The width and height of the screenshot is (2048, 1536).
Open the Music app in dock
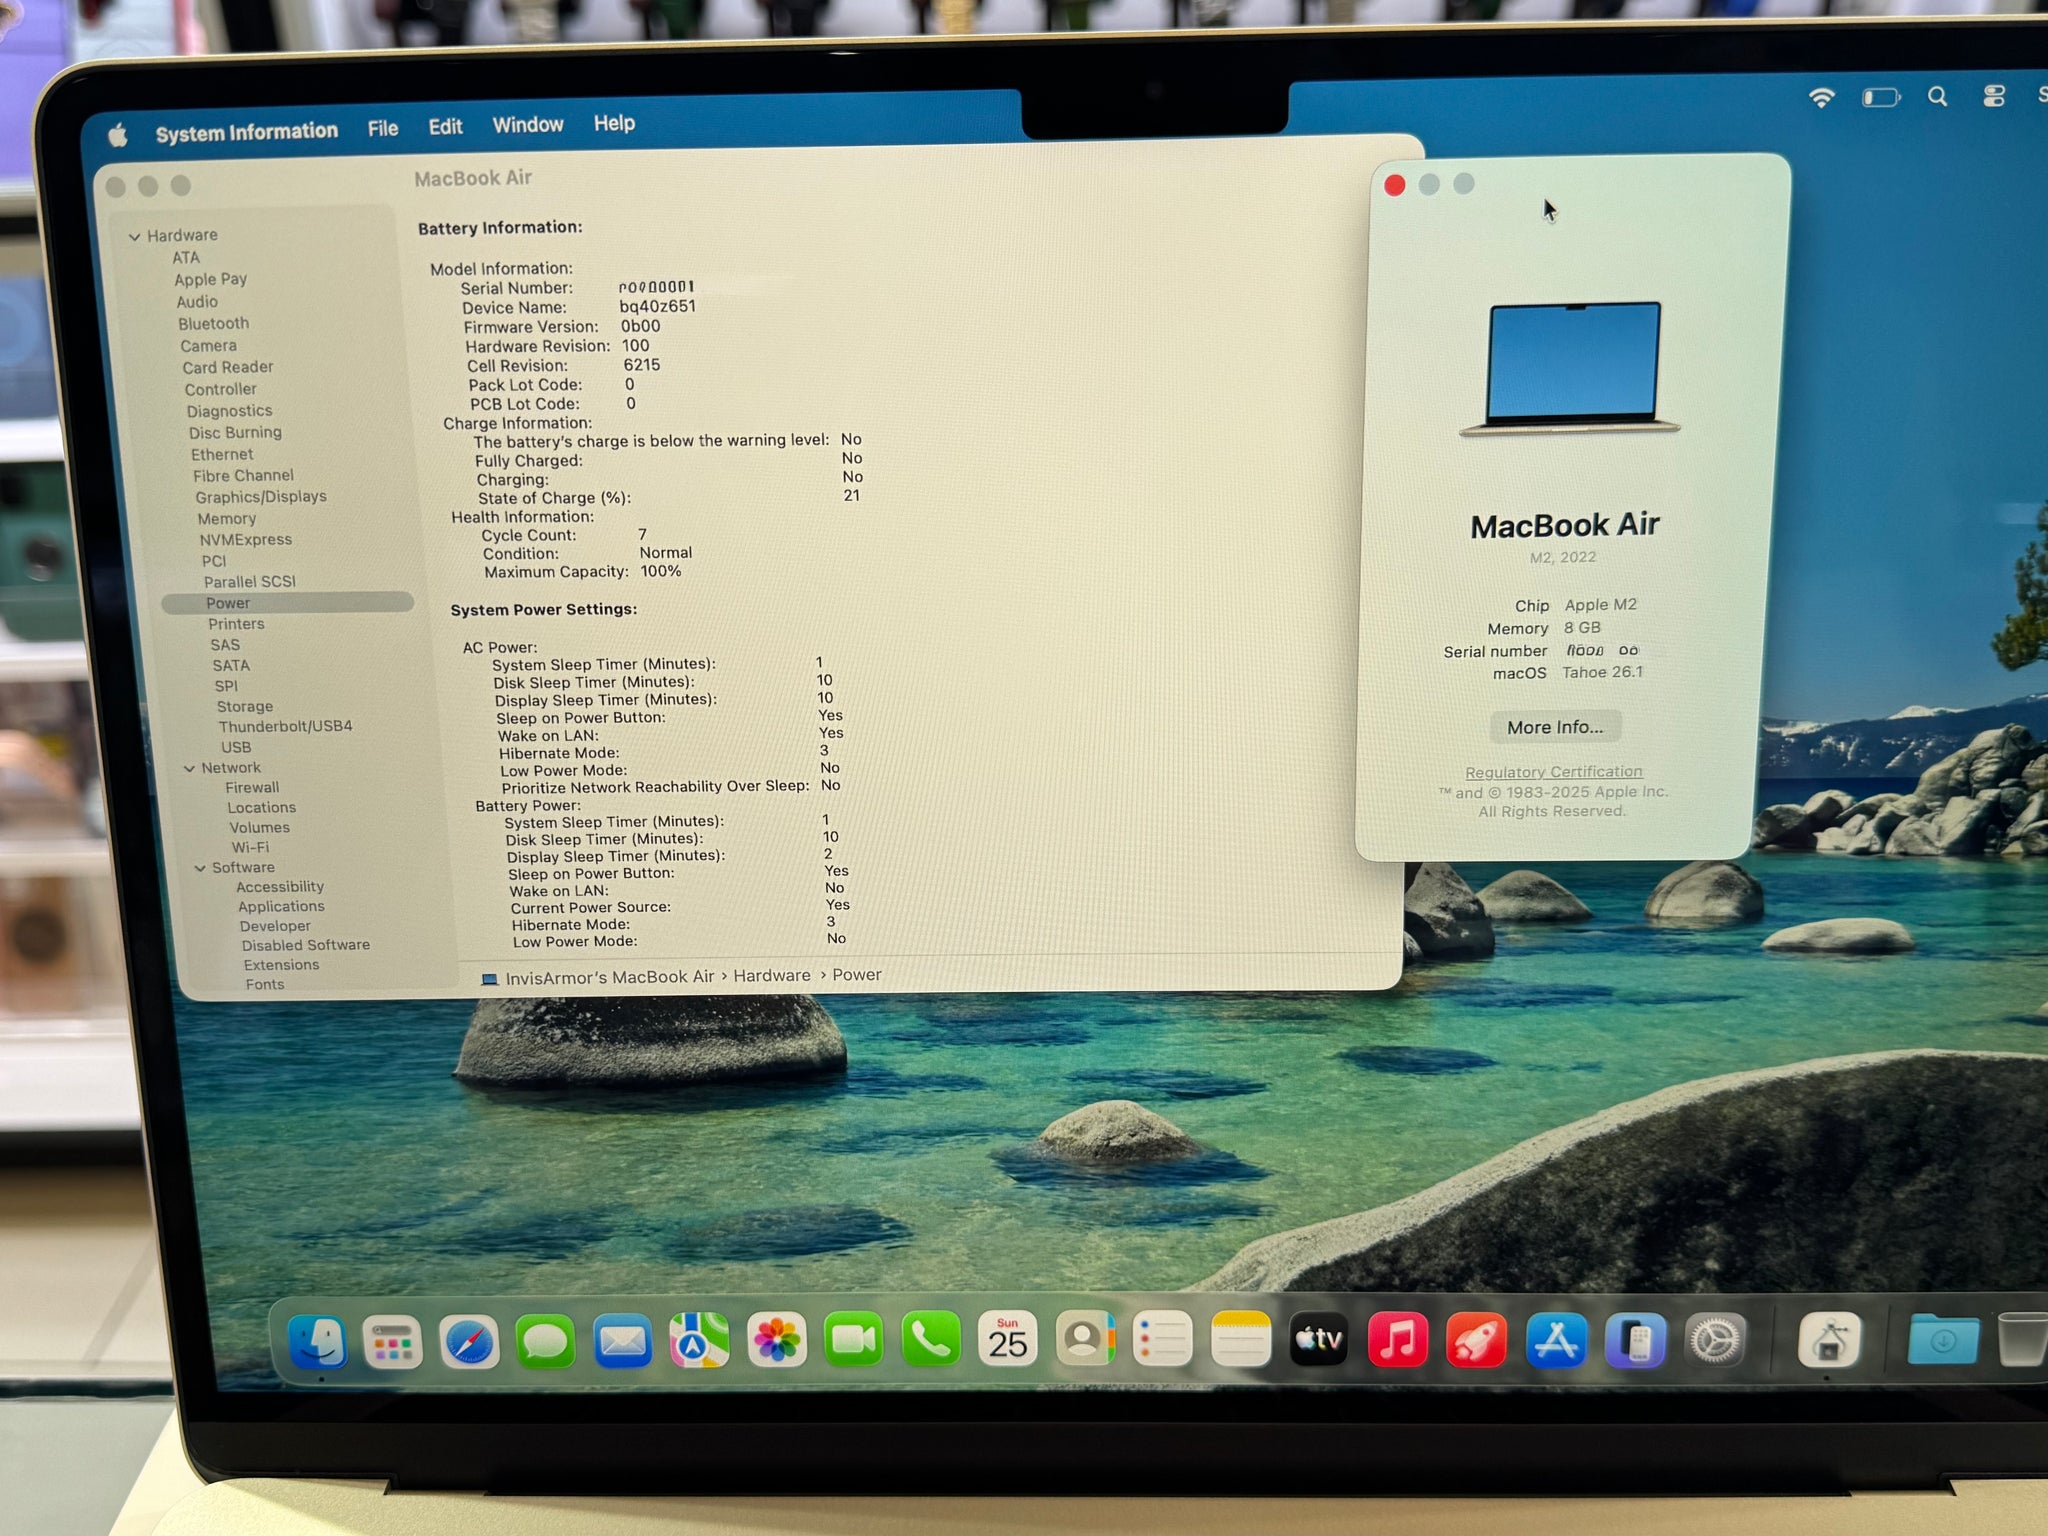point(1397,1339)
